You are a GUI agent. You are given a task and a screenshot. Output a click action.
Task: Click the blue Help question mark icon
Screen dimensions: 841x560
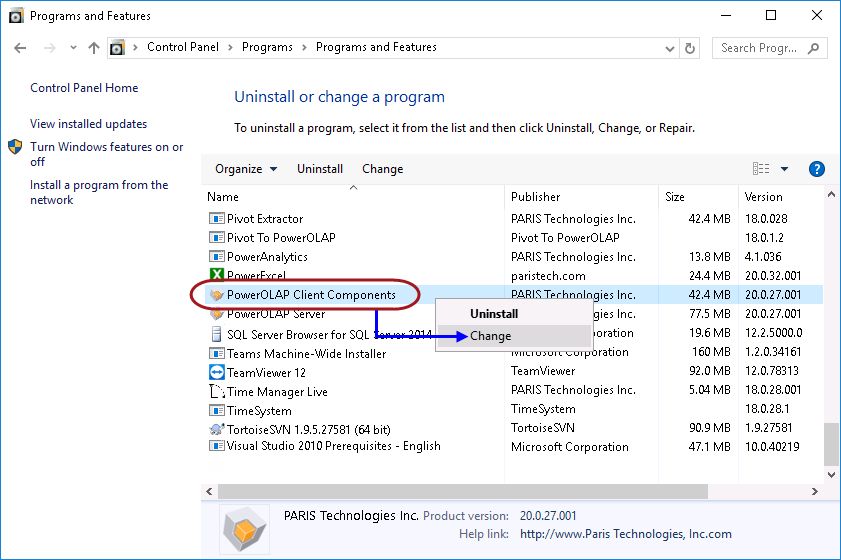click(816, 169)
